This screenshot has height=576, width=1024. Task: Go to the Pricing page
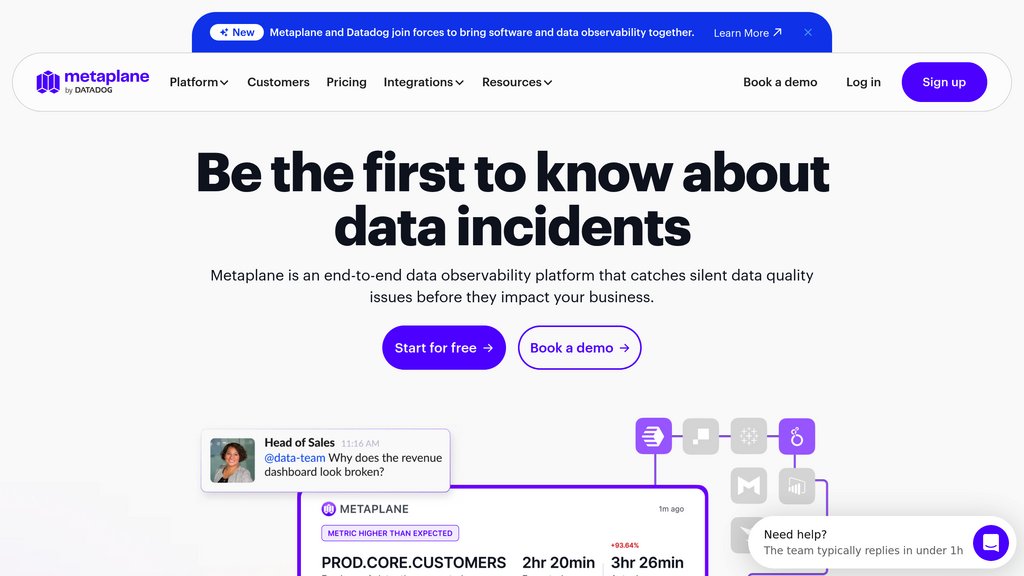pyautogui.click(x=346, y=82)
